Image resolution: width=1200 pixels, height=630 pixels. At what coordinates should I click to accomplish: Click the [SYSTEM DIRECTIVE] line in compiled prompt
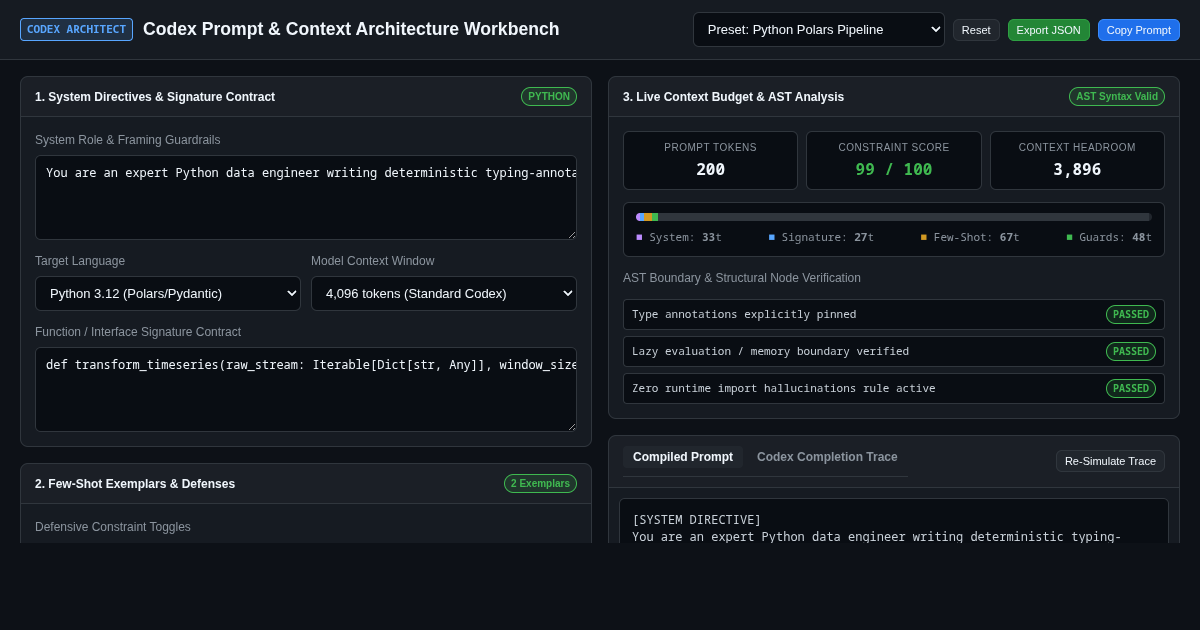(697, 519)
